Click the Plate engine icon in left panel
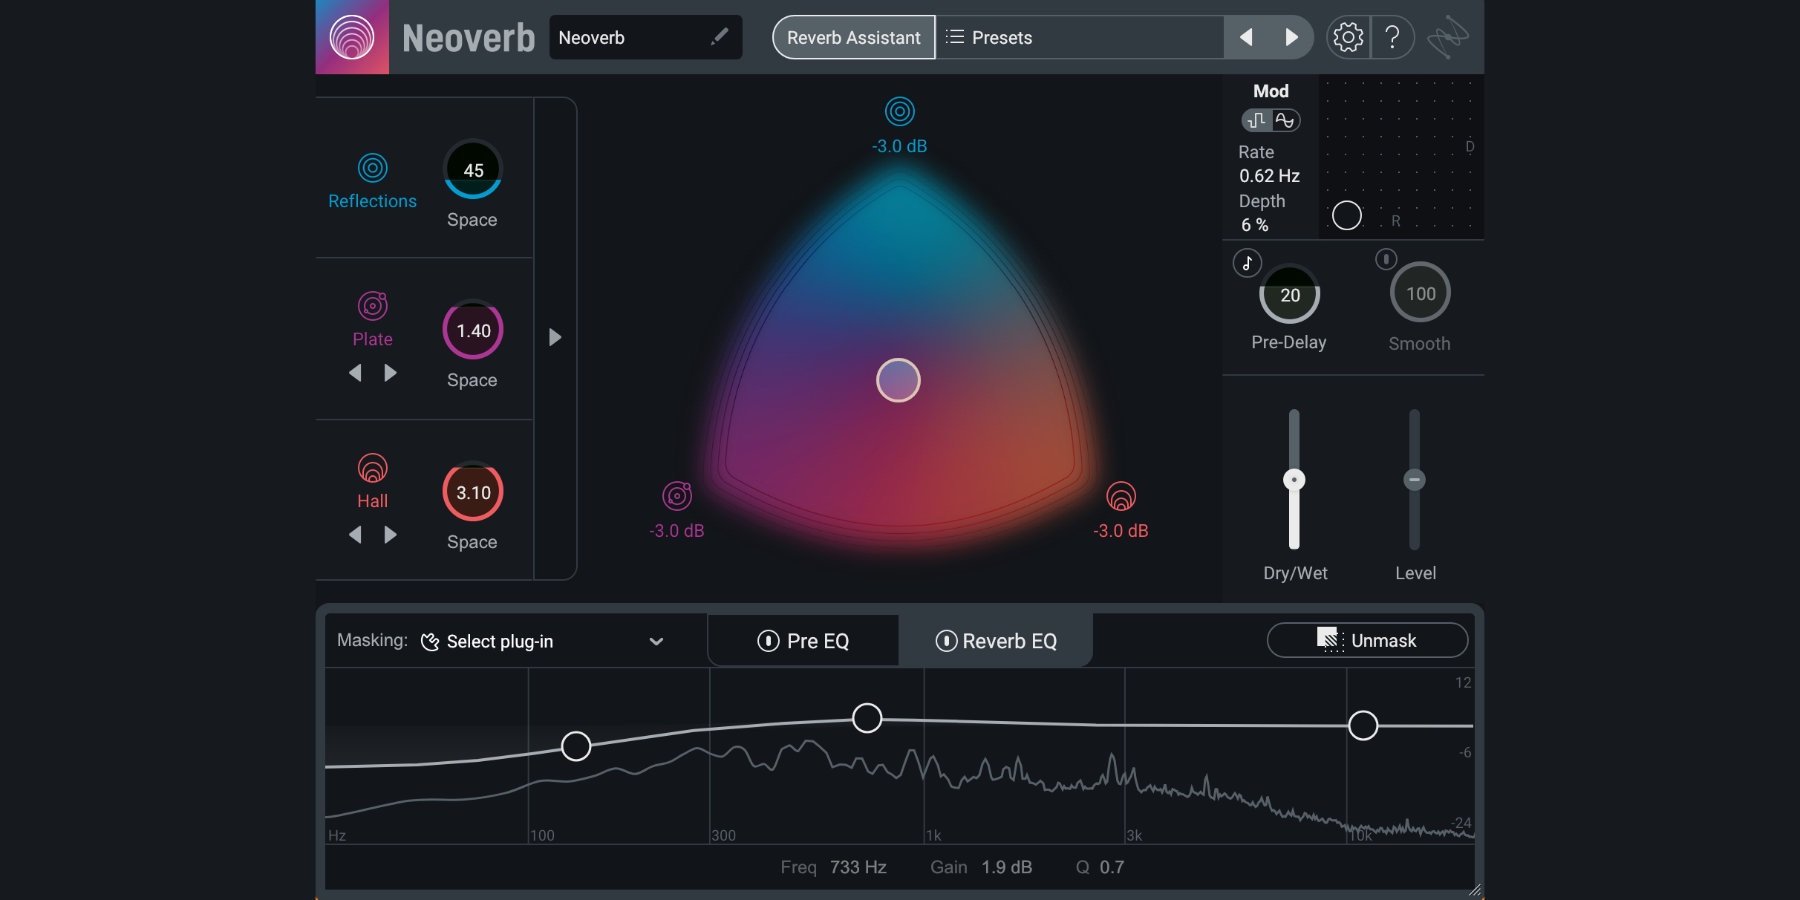Image resolution: width=1800 pixels, height=900 pixels. [x=372, y=306]
